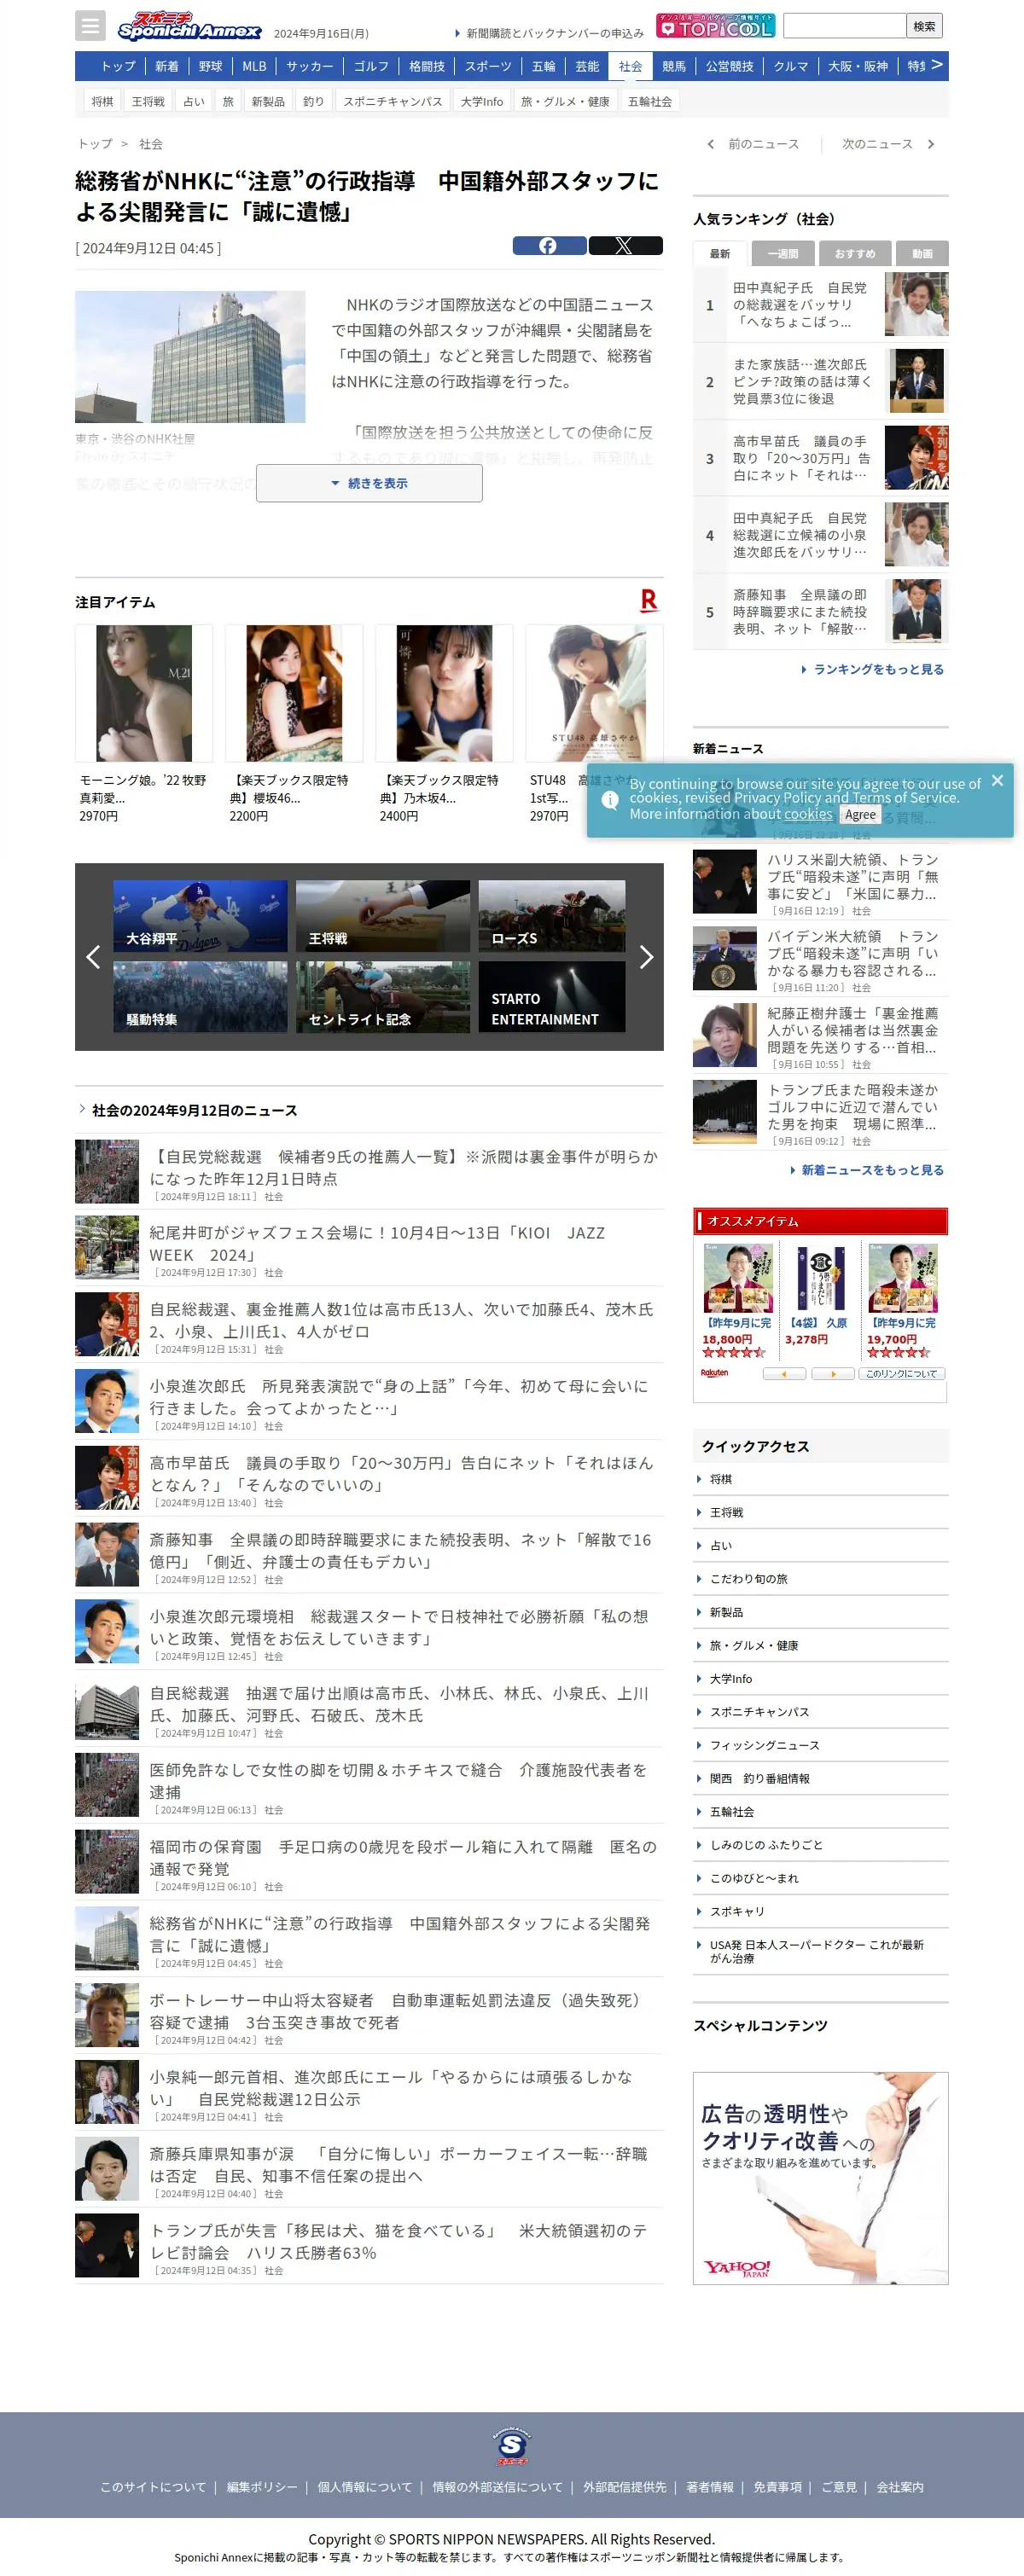Open 大谷翔平 carousel tile
Image resolution: width=1024 pixels, height=2576 pixels.
(200, 916)
